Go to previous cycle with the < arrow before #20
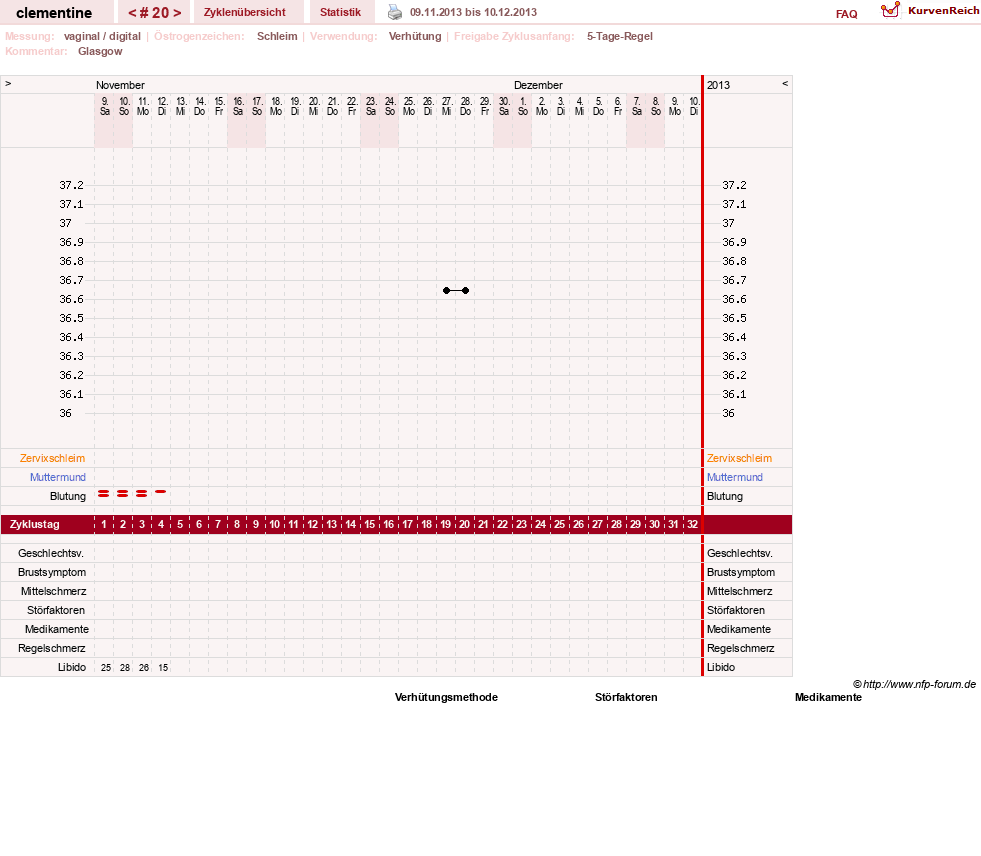 (132, 13)
